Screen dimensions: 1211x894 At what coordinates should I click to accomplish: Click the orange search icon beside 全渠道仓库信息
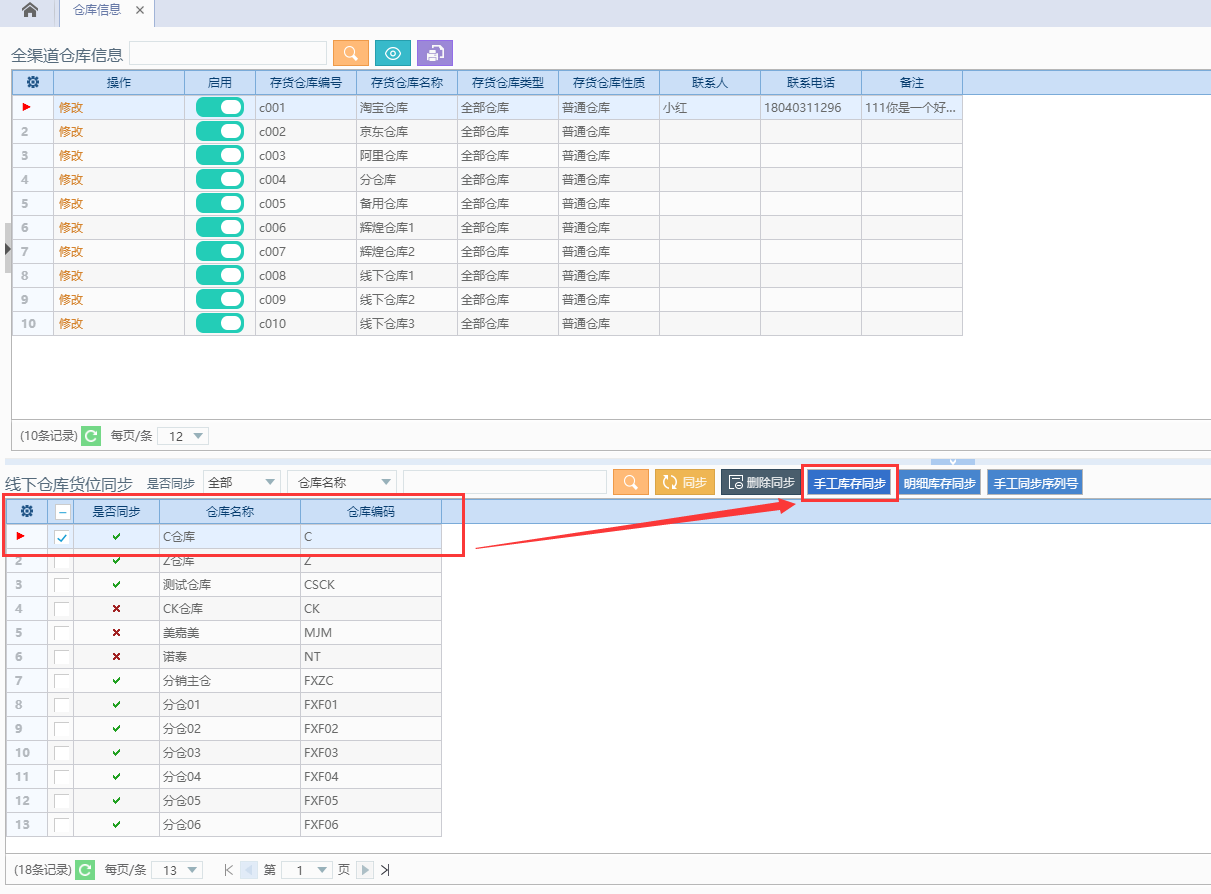351,53
